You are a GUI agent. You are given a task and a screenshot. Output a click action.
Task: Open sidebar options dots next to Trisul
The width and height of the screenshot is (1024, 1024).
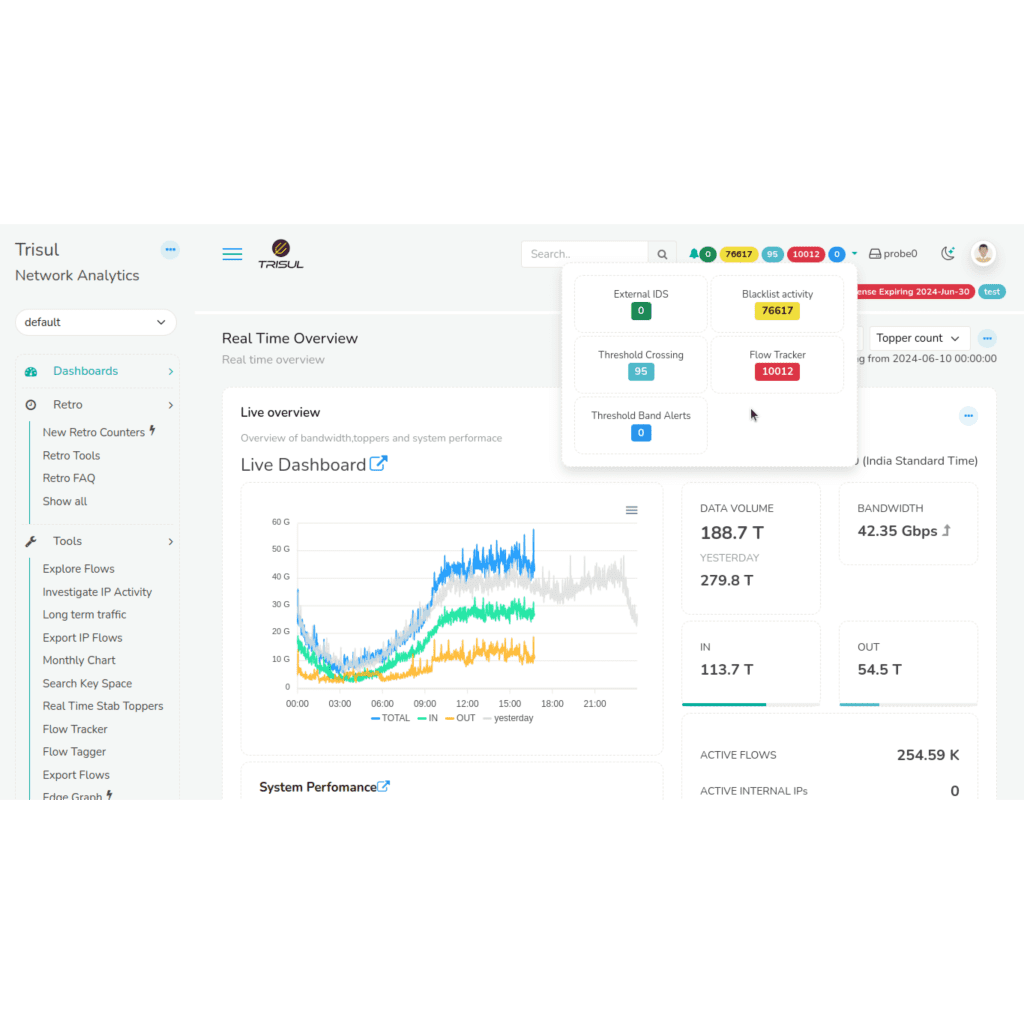(x=170, y=249)
